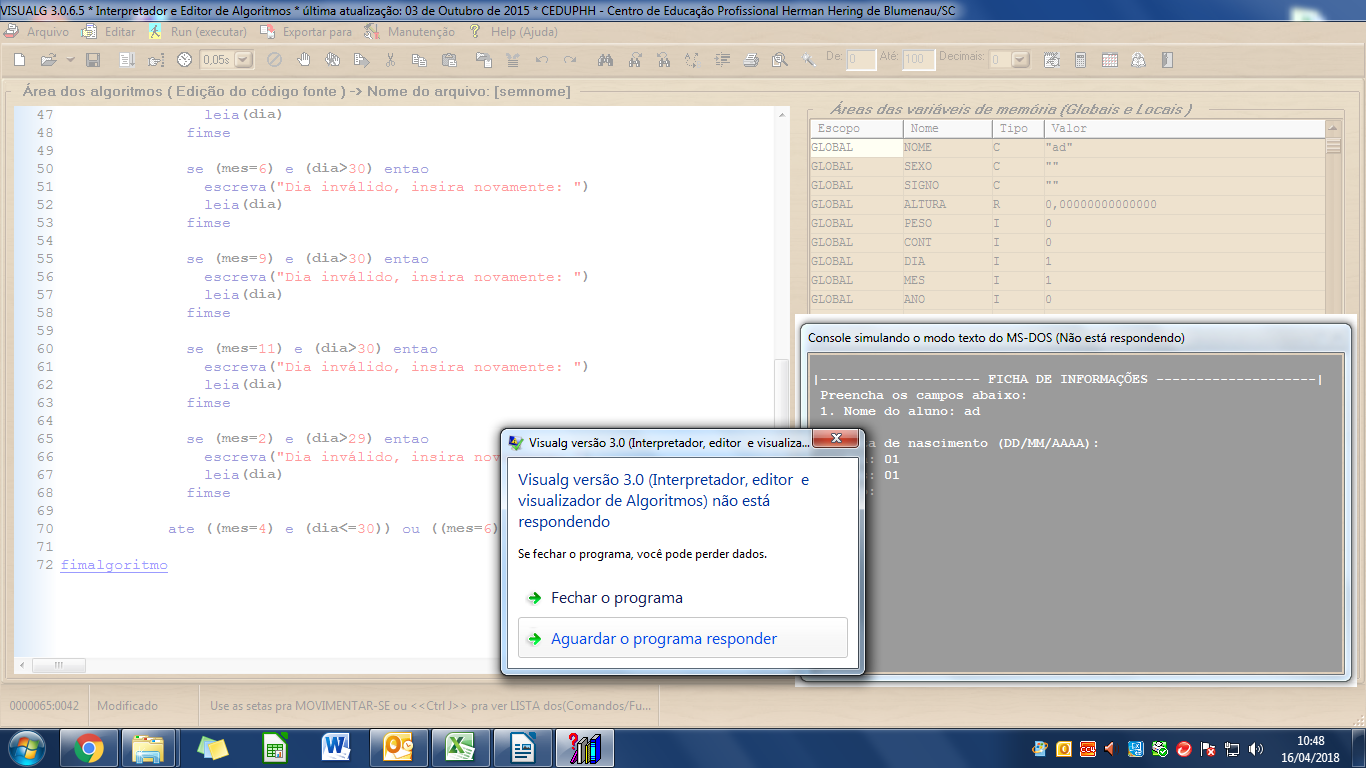1366x768 pixels.
Task: Open the 0,05s delay dropdown
Action: [243, 60]
